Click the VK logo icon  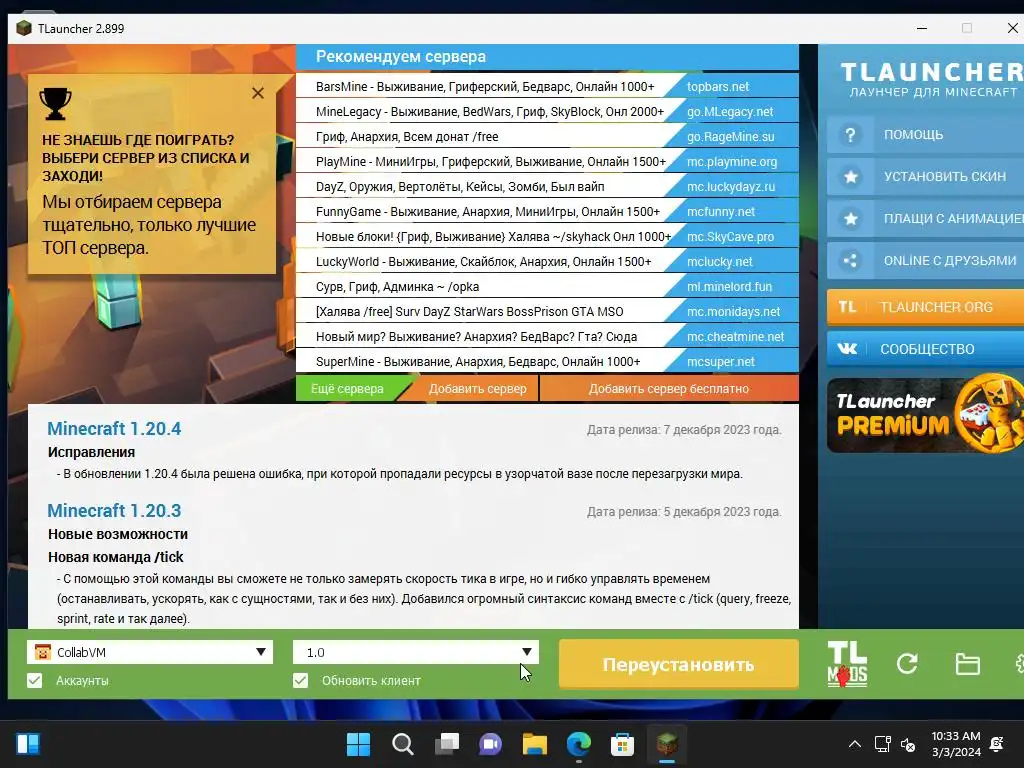click(847, 349)
